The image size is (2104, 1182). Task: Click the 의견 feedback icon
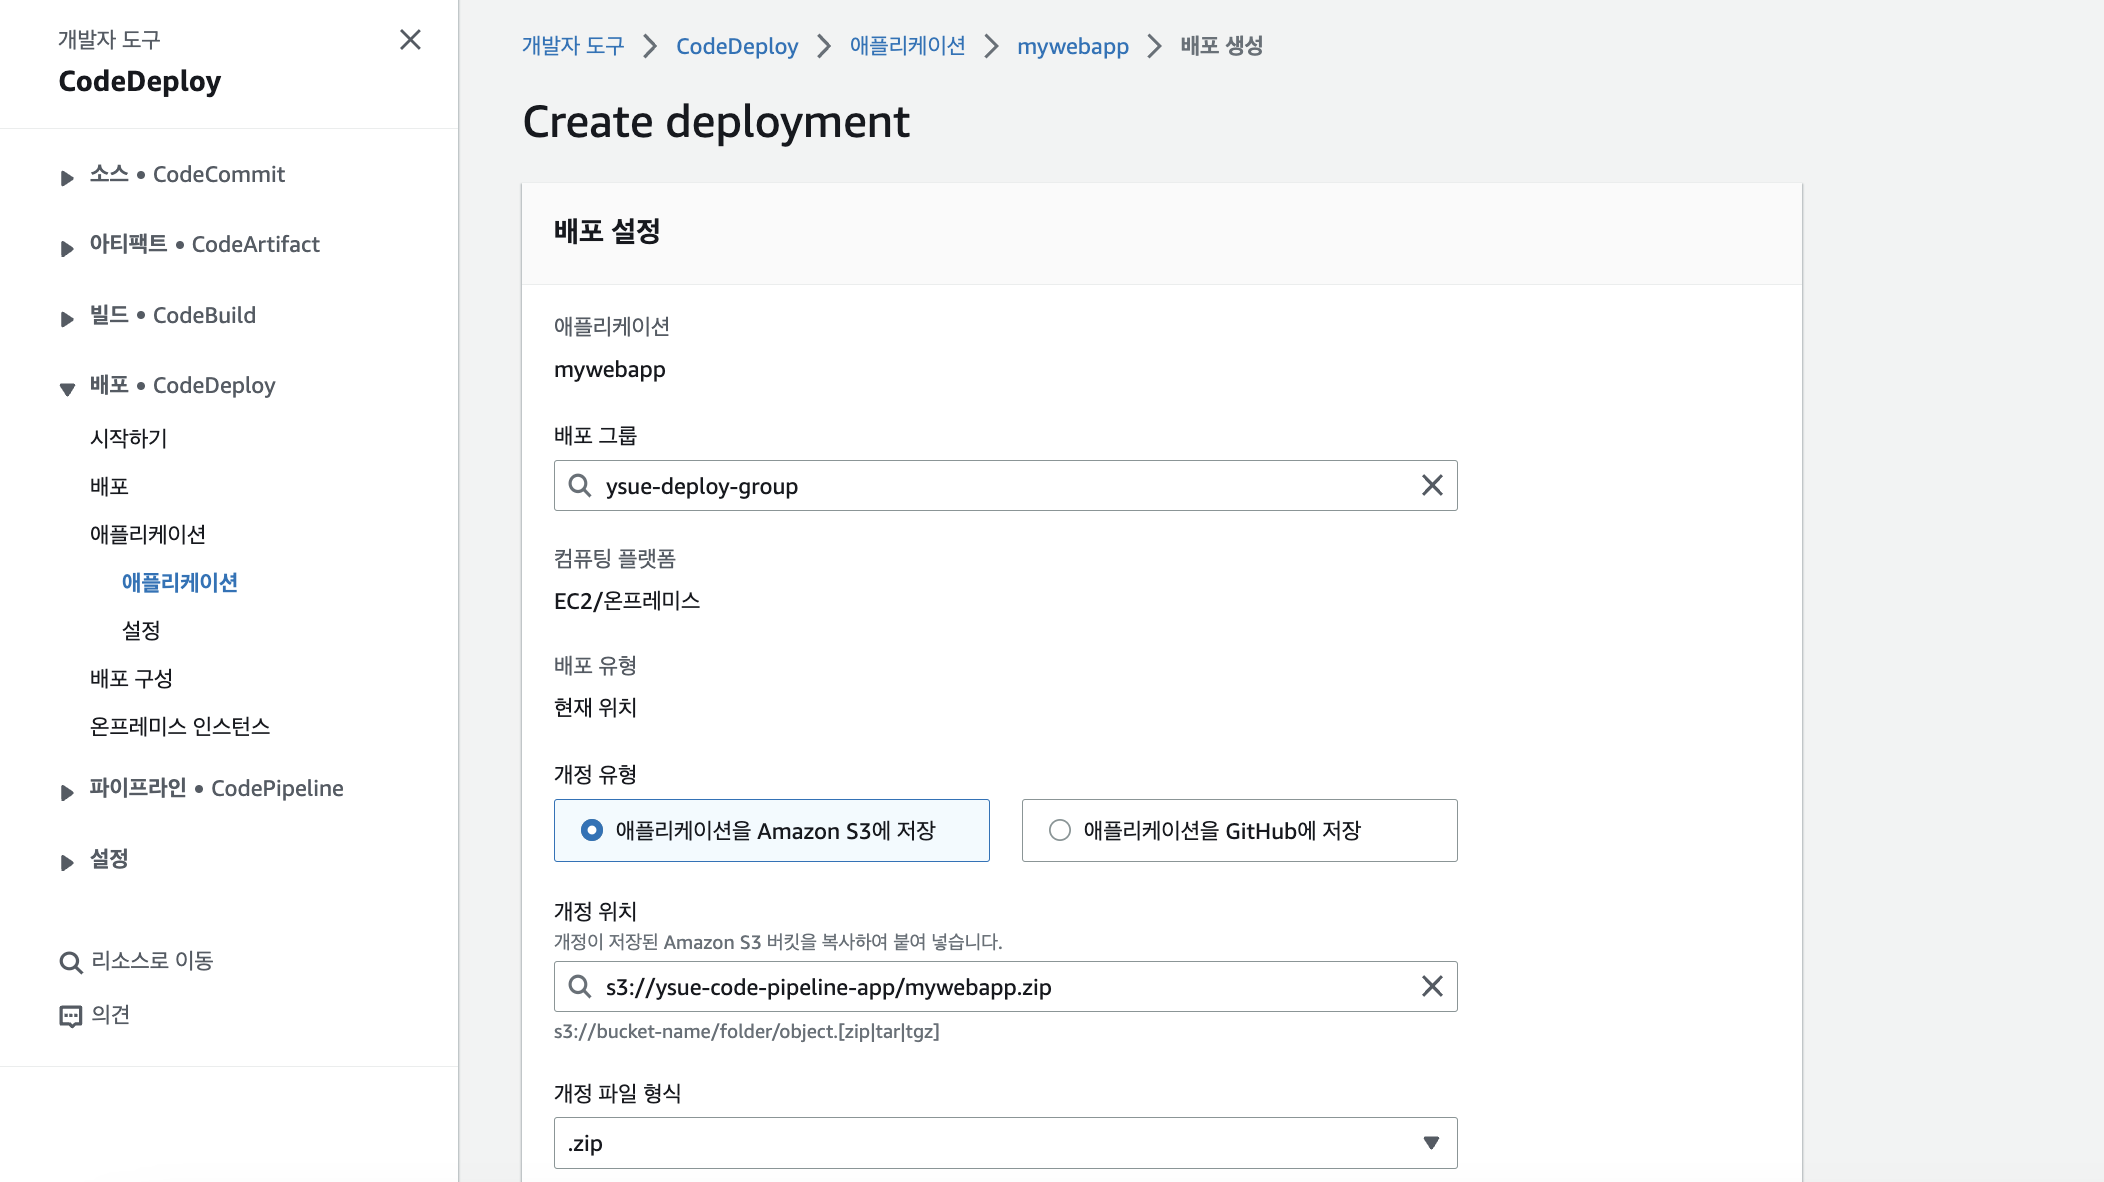click(70, 1016)
